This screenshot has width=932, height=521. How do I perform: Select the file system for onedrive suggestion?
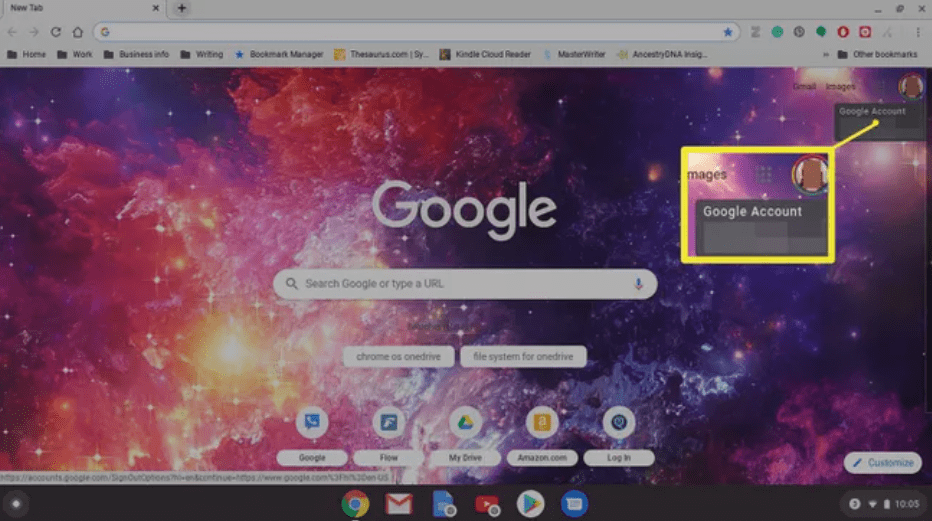pos(523,356)
